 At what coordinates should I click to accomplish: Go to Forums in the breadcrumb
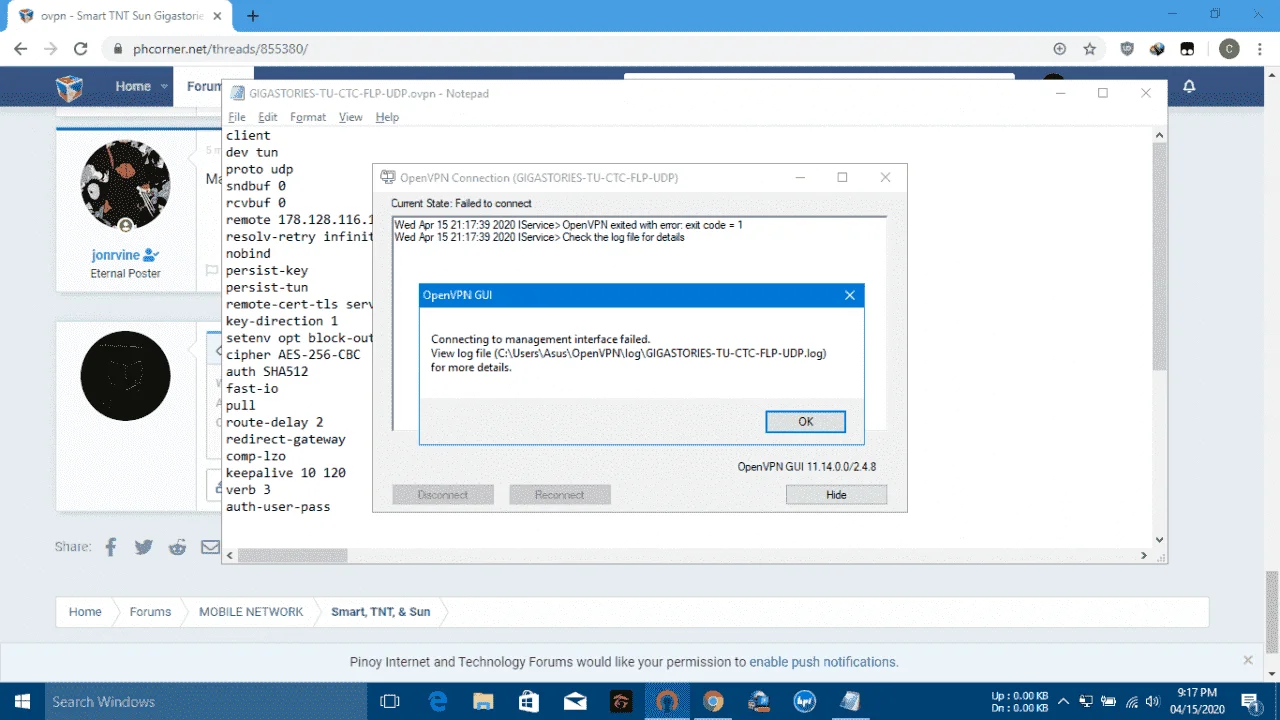tap(150, 611)
